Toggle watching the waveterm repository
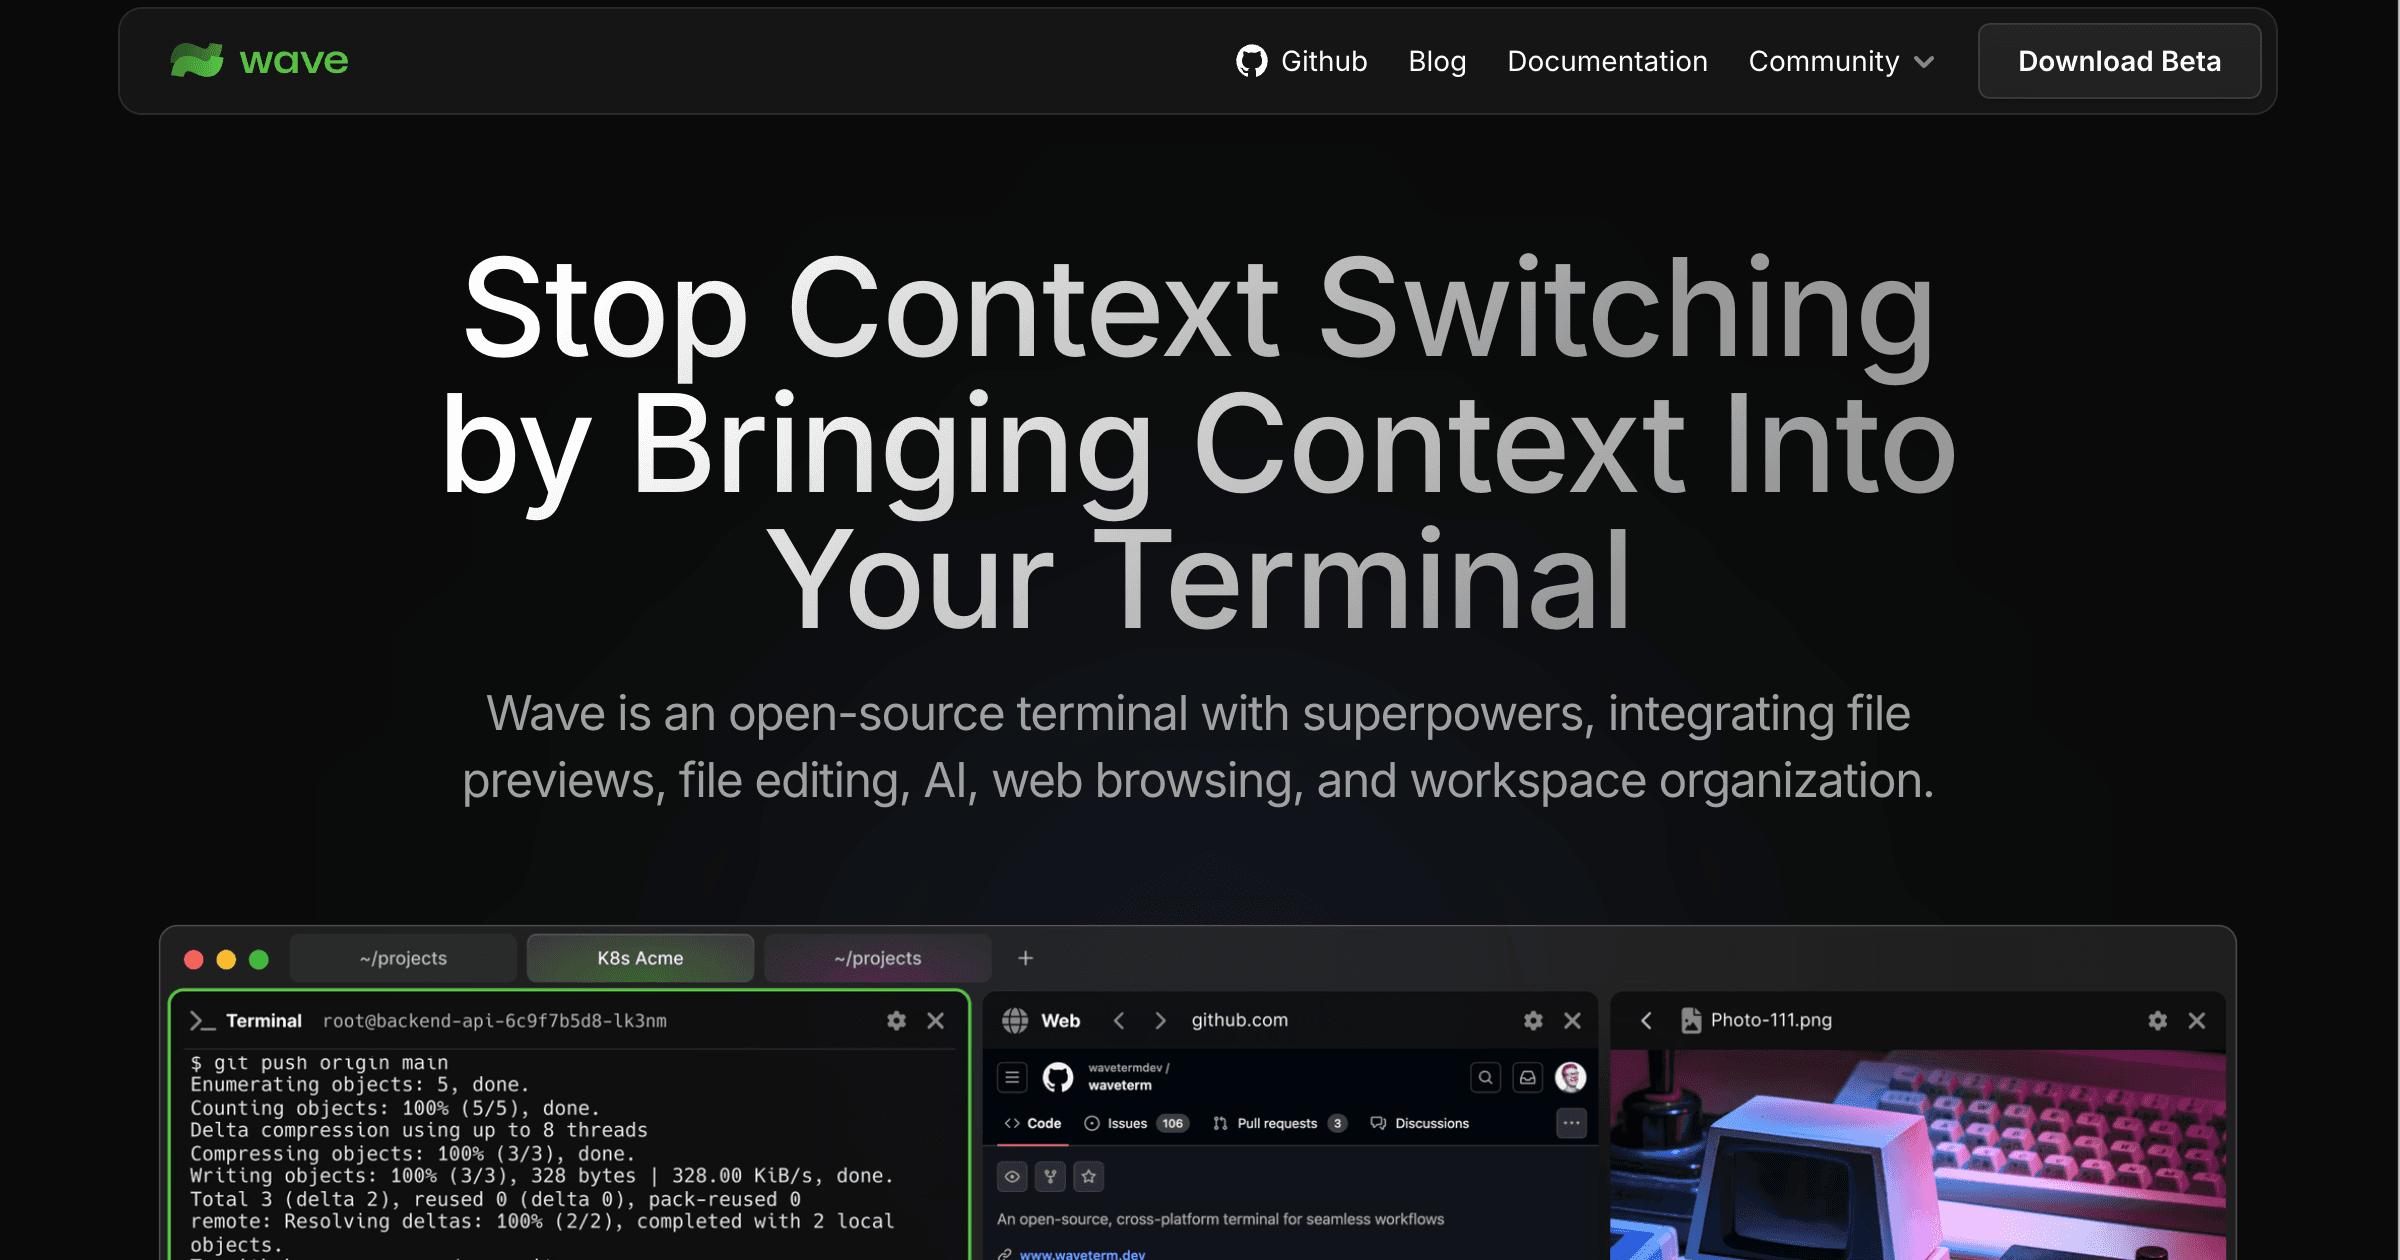 tap(1012, 1177)
